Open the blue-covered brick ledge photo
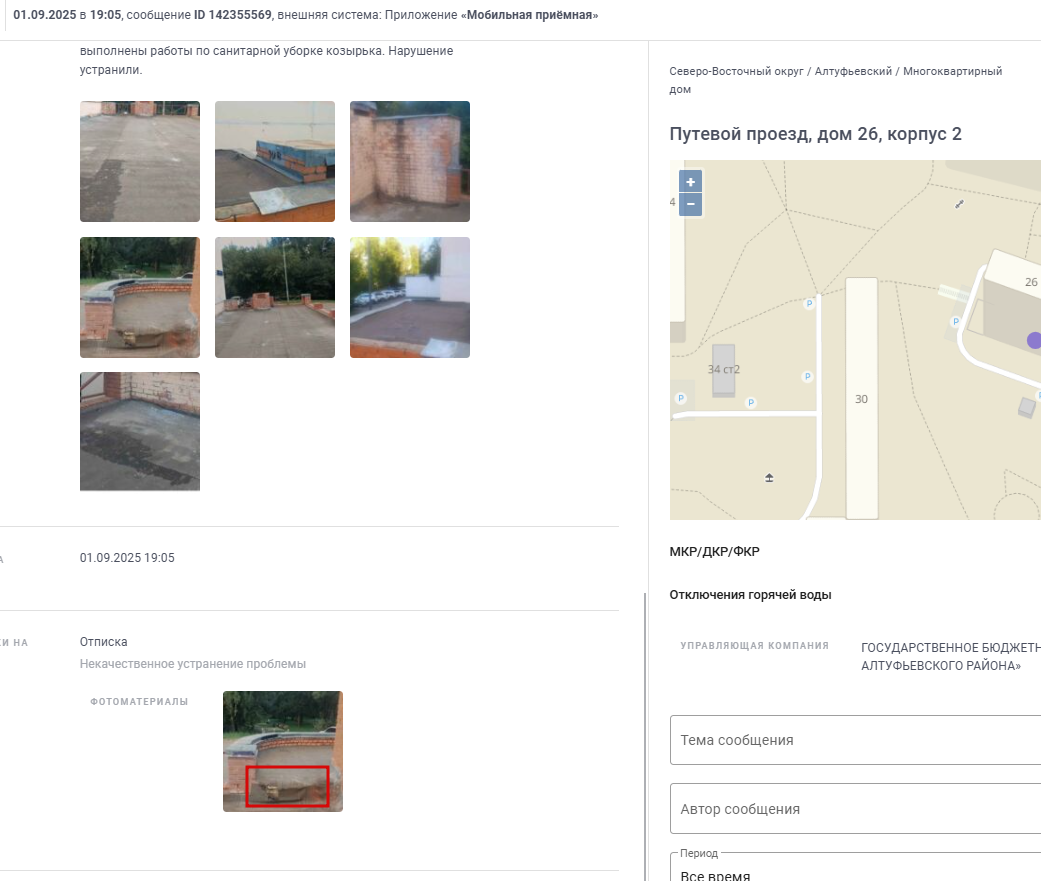 [x=275, y=161]
